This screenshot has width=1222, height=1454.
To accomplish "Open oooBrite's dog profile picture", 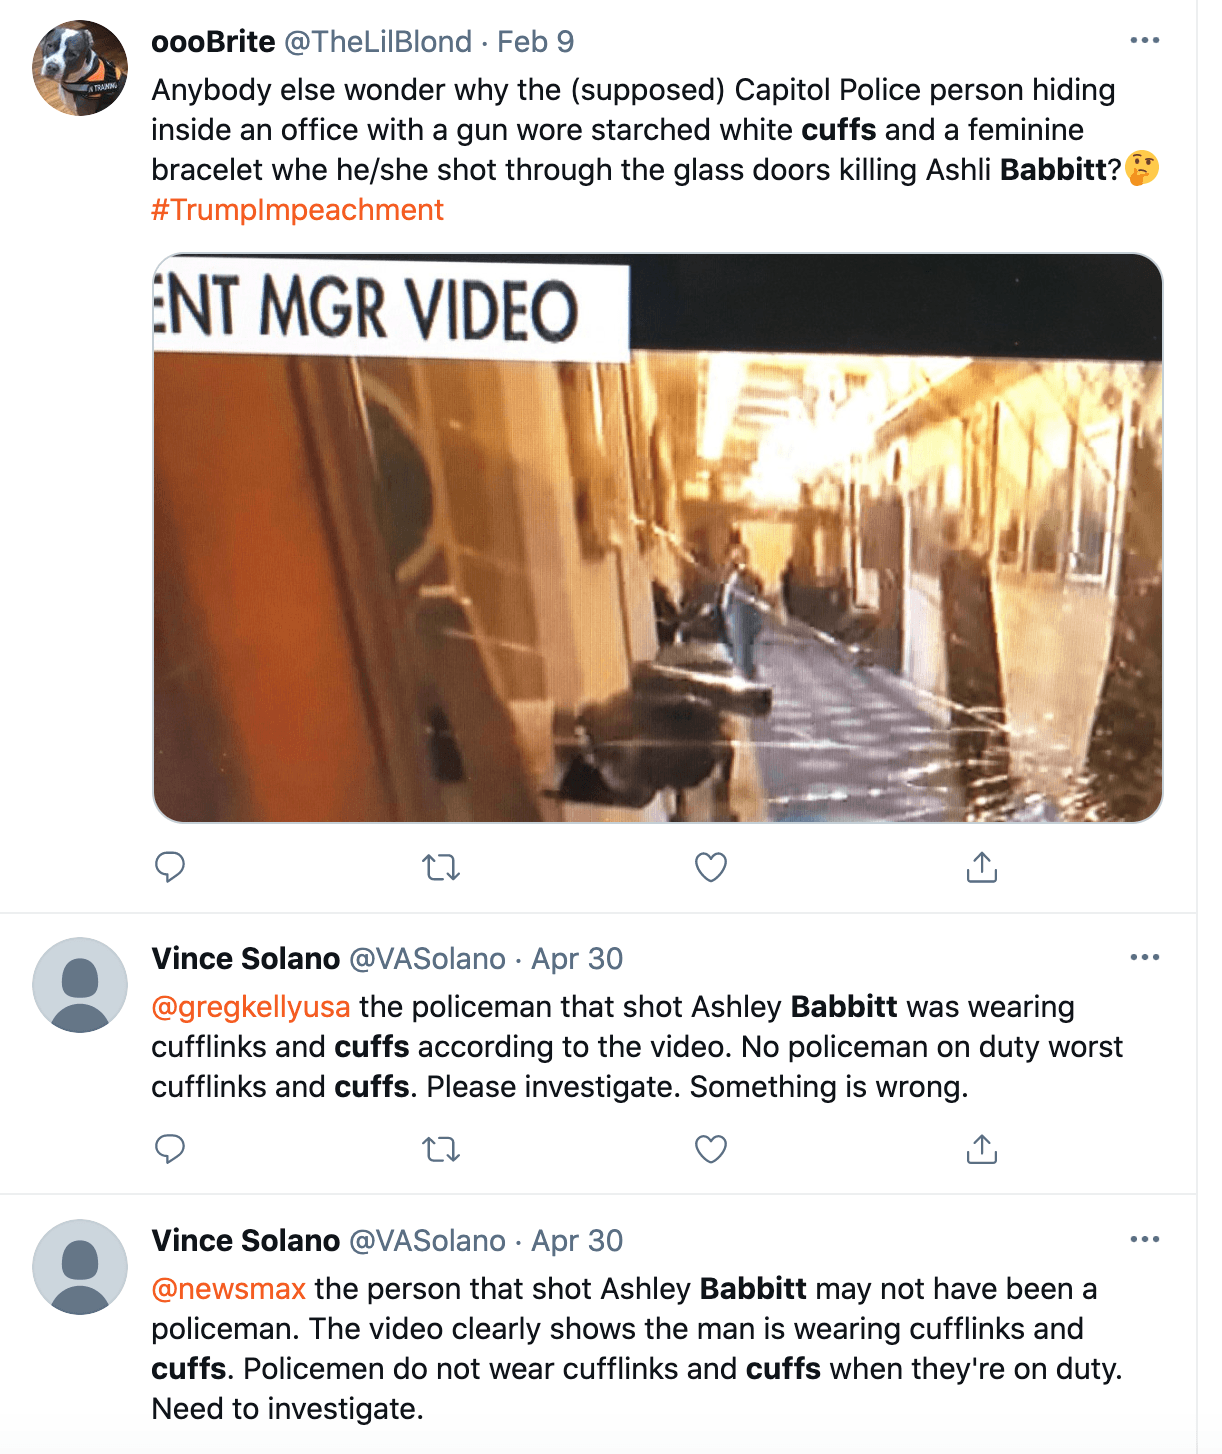I will (80, 68).
